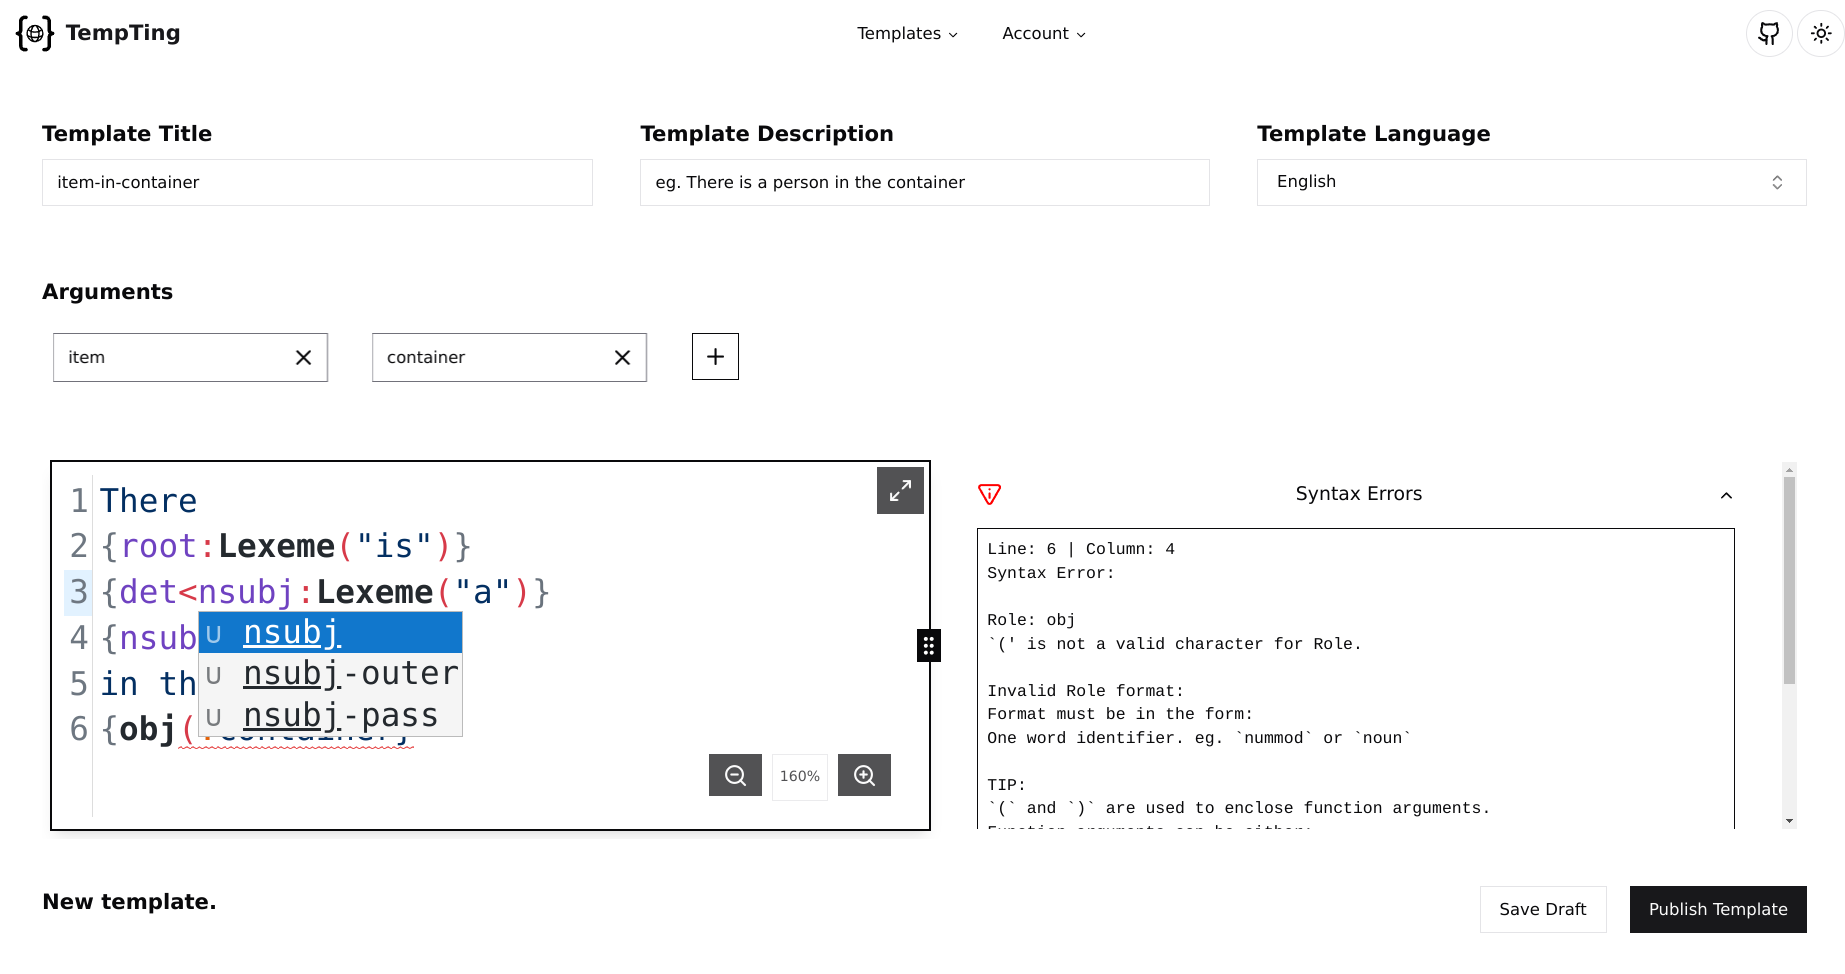Click the TempTing logo icon
1845x974 pixels.
click(35, 33)
